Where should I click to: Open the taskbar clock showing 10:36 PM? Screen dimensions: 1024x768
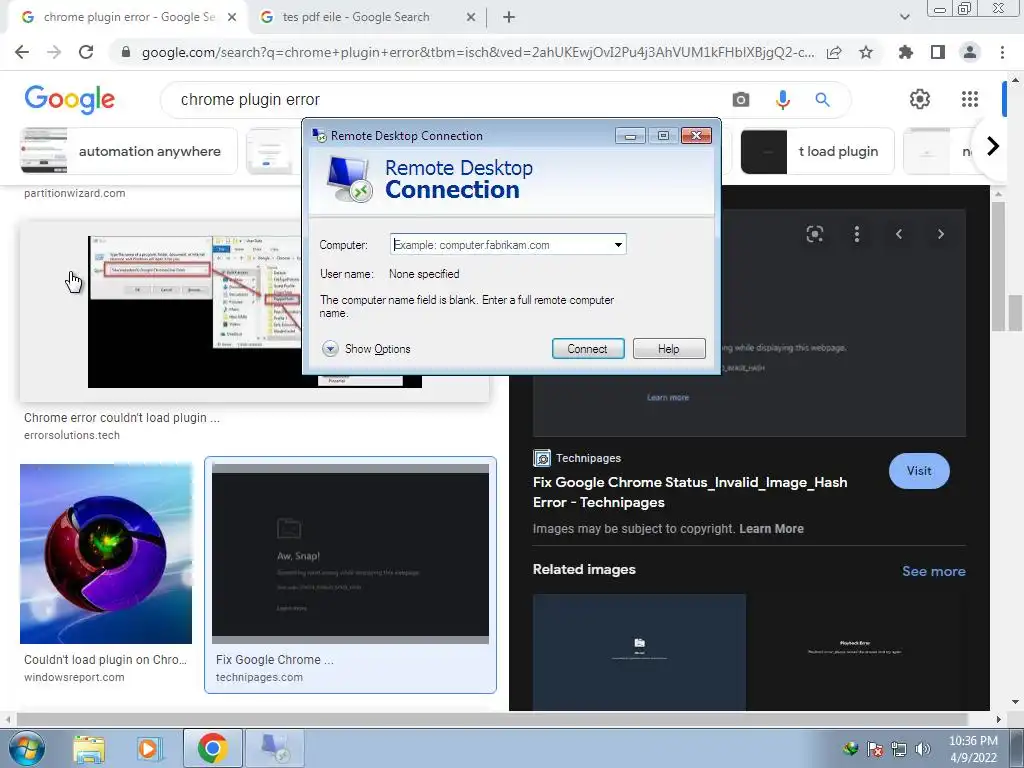(x=973, y=749)
